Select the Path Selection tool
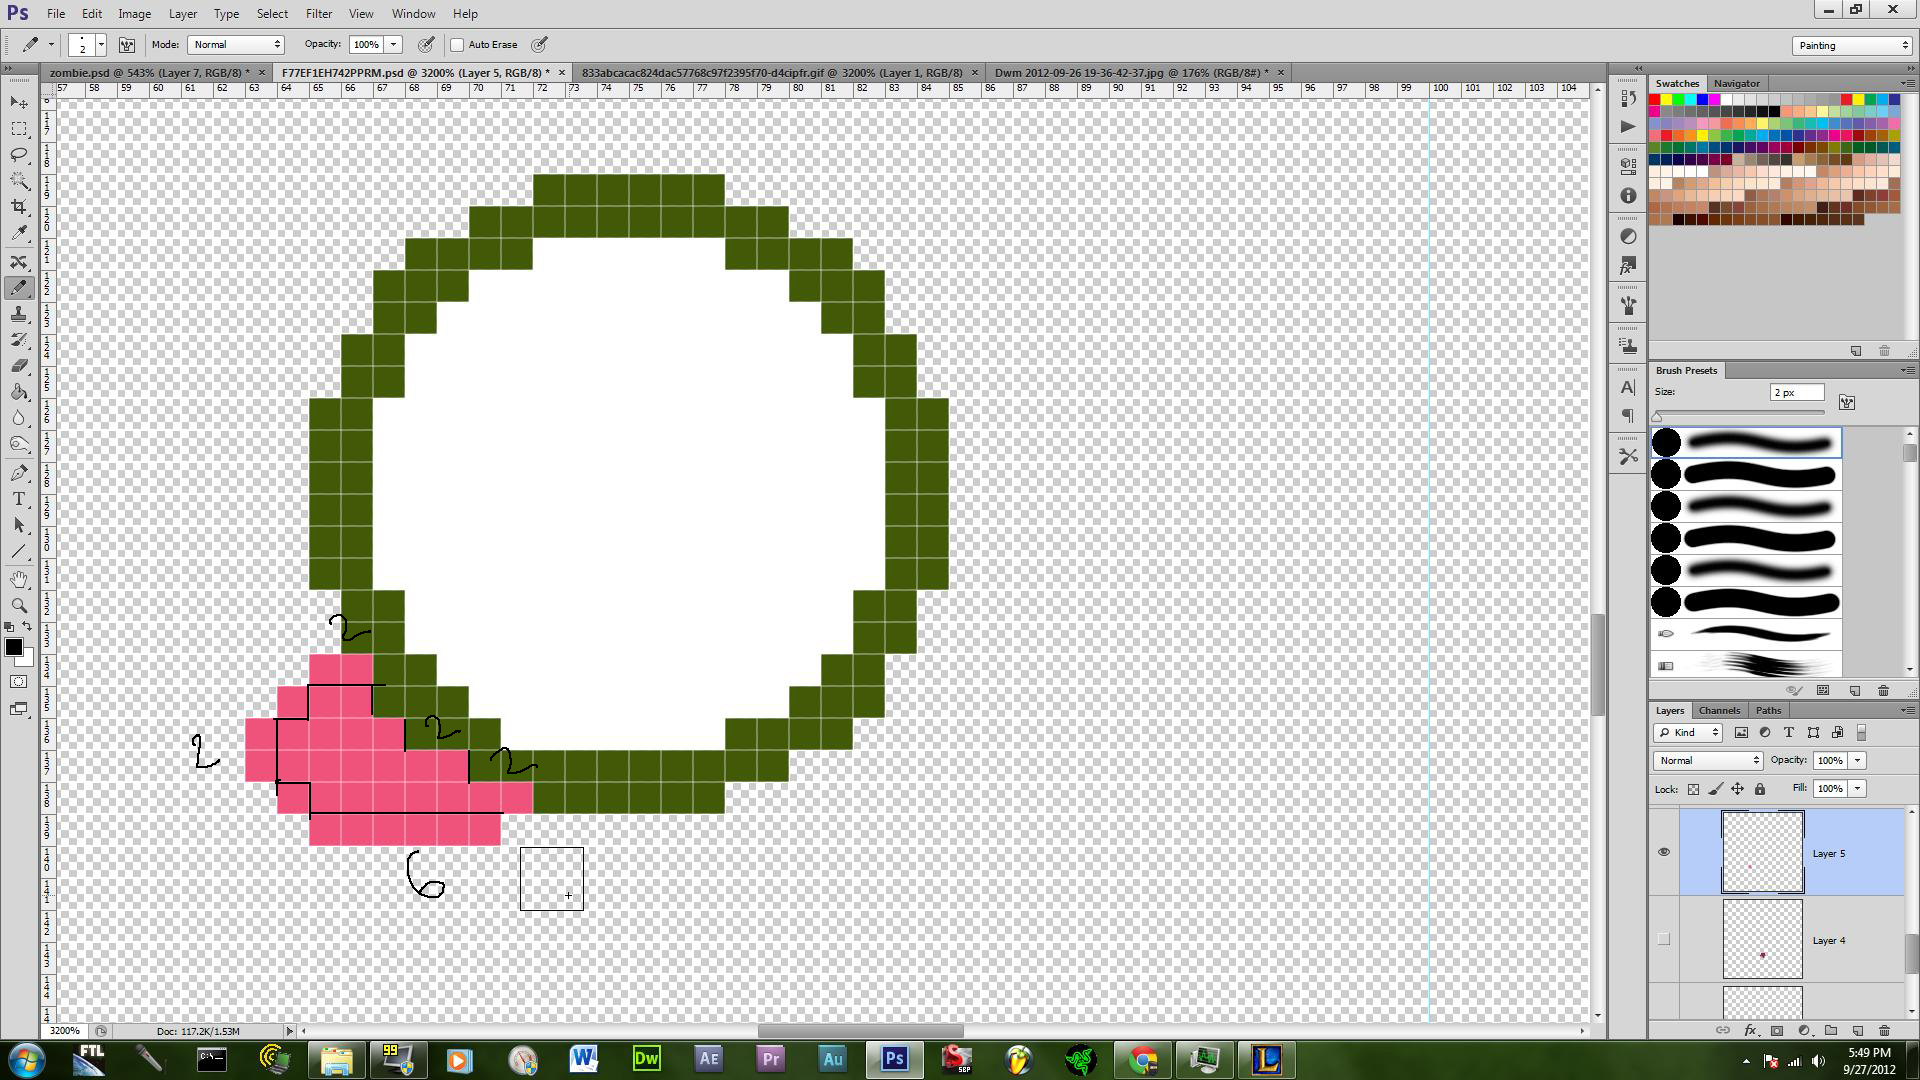The image size is (1920, 1080). (19, 525)
